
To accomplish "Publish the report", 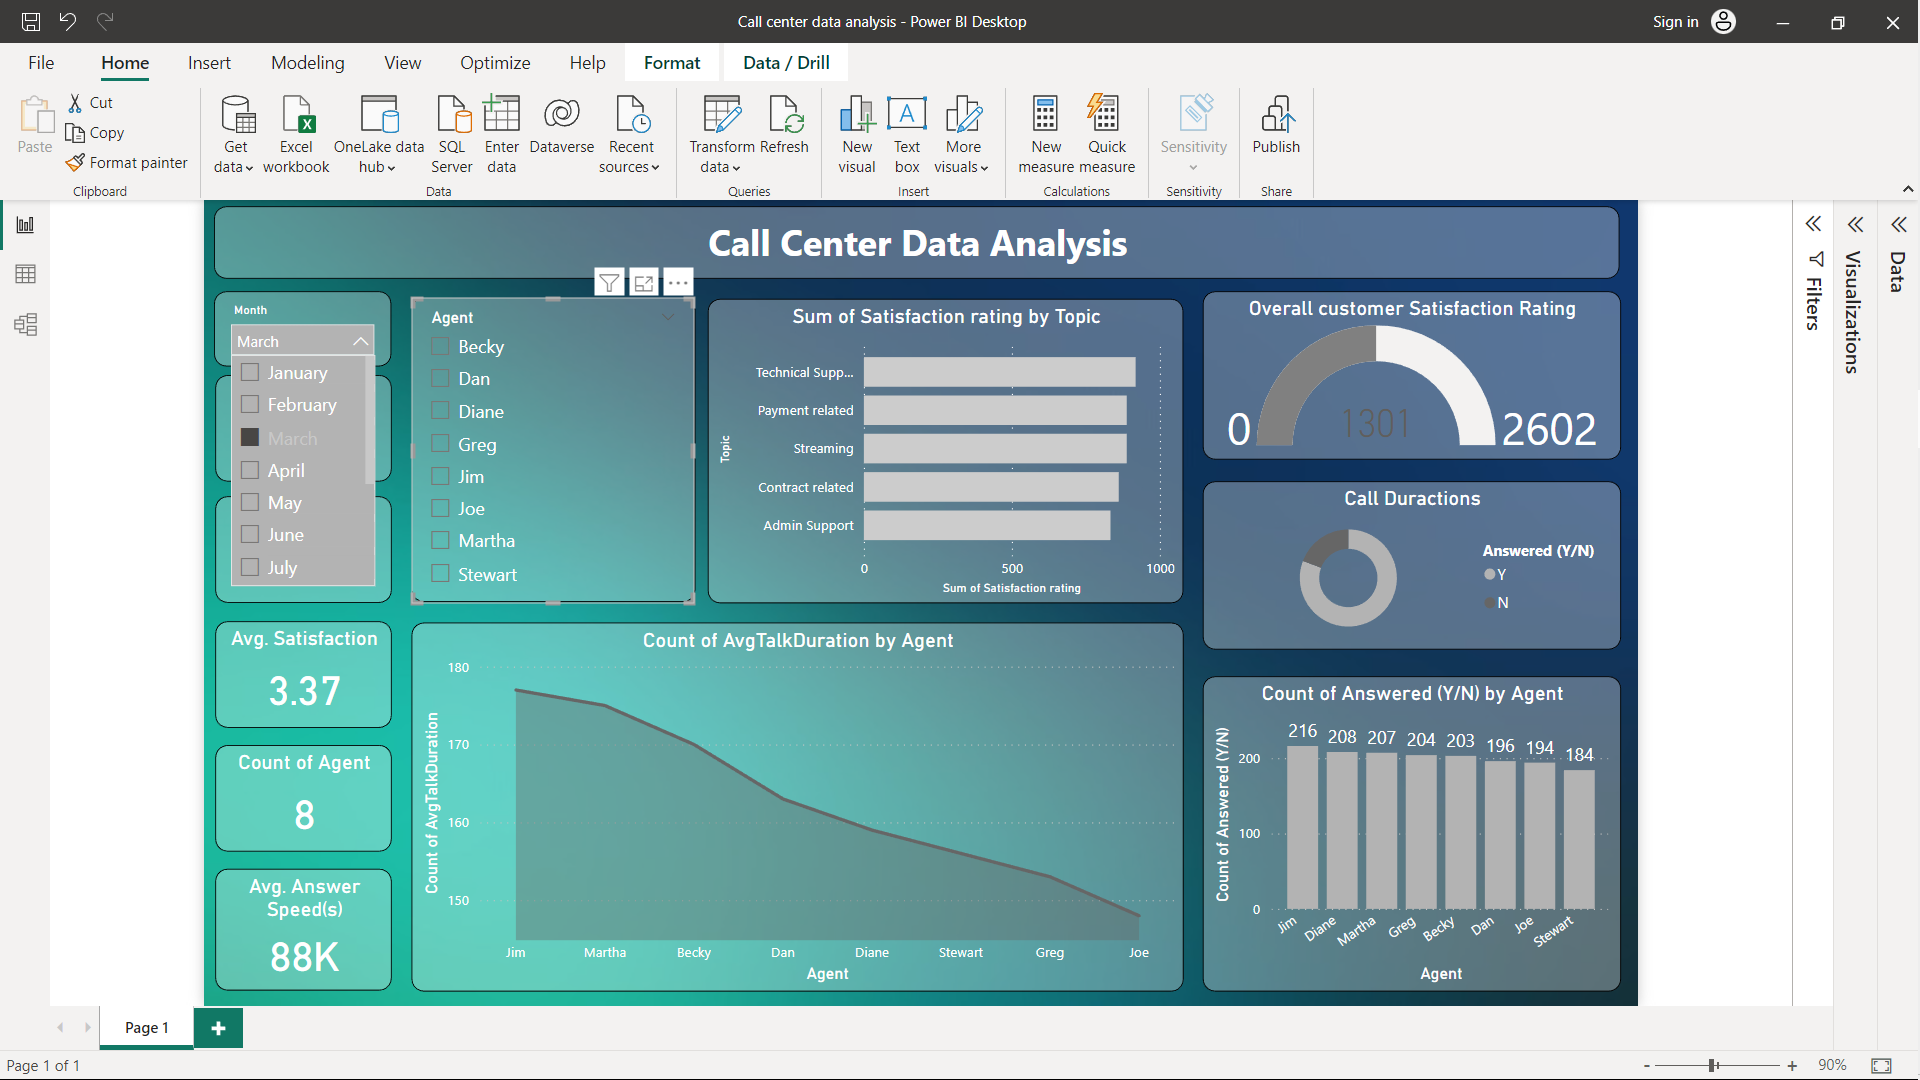I will coord(1276,130).
